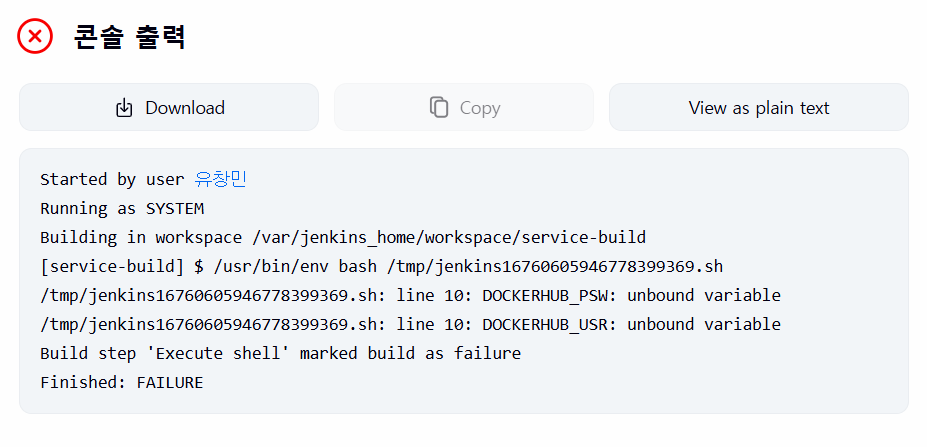Click the '[service-build] $ /usr/bin/env bash' line
927x447 pixels.
[x=381, y=266]
